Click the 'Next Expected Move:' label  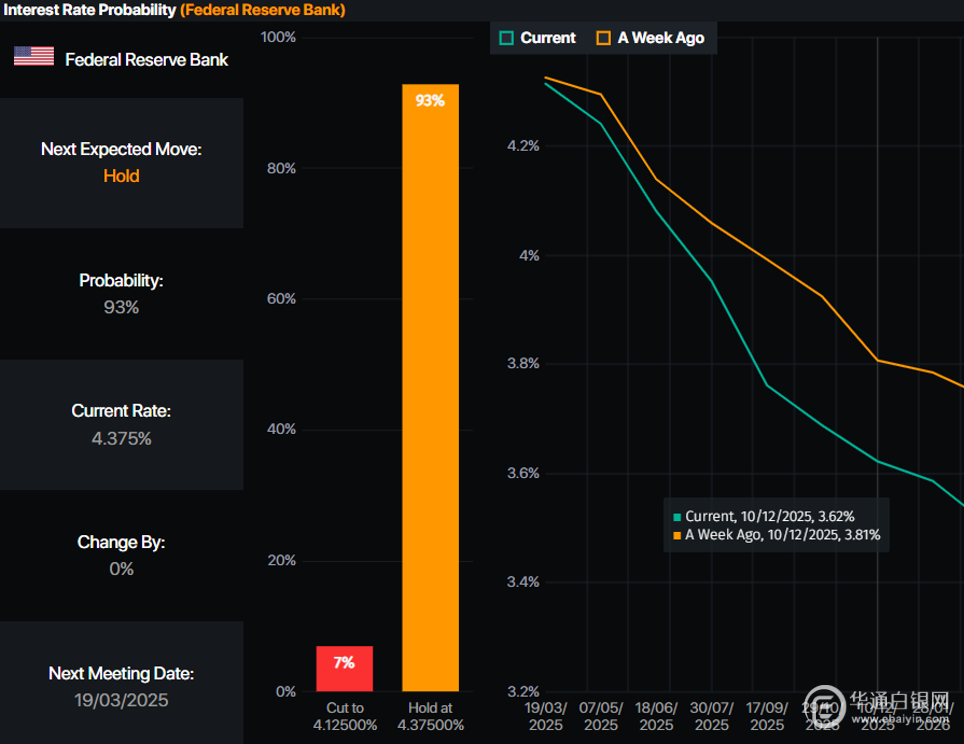pyautogui.click(x=121, y=149)
